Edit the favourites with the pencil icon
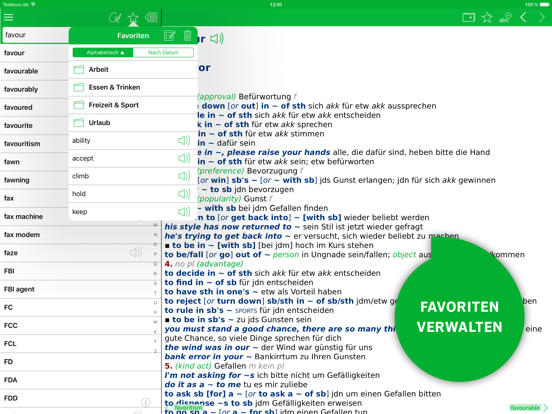The image size is (552, 414). pos(170,36)
